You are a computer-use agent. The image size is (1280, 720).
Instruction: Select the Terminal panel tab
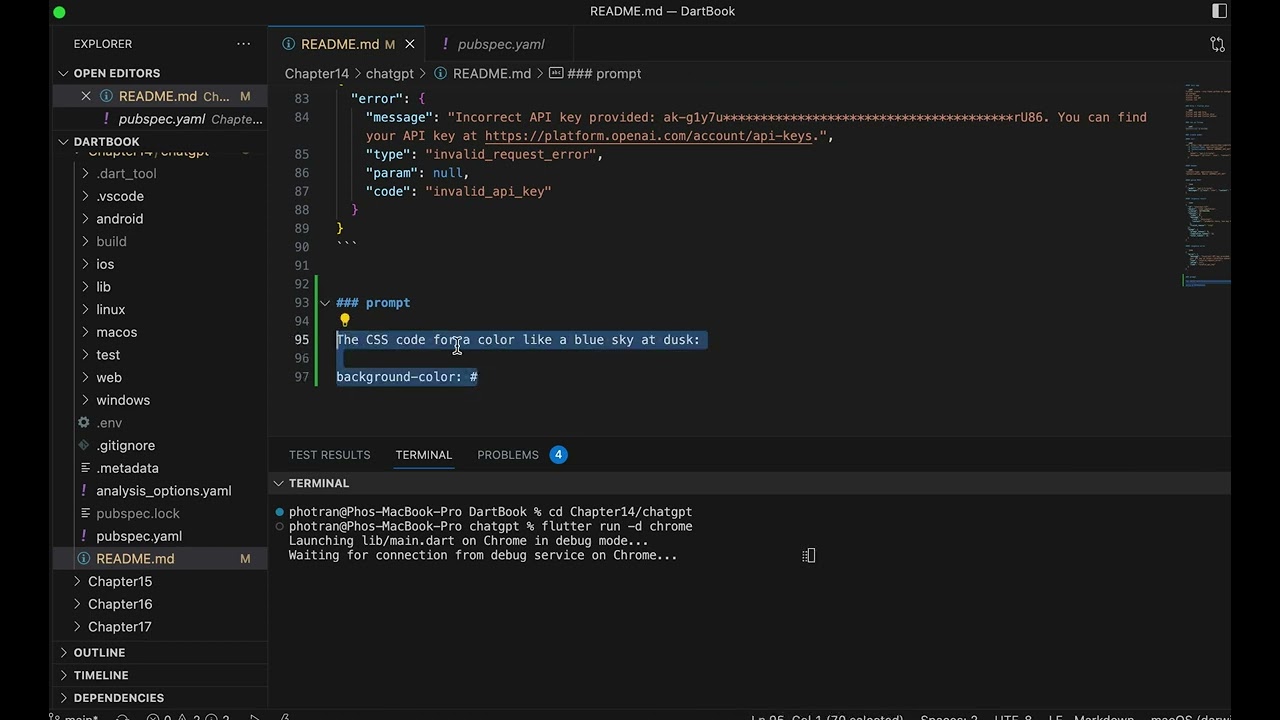(424, 455)
